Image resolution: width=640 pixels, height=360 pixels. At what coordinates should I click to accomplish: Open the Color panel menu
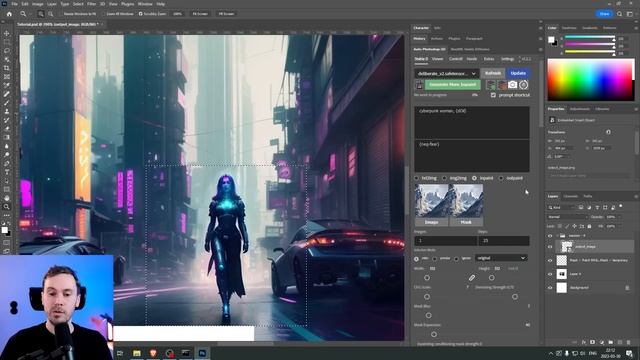636,28
